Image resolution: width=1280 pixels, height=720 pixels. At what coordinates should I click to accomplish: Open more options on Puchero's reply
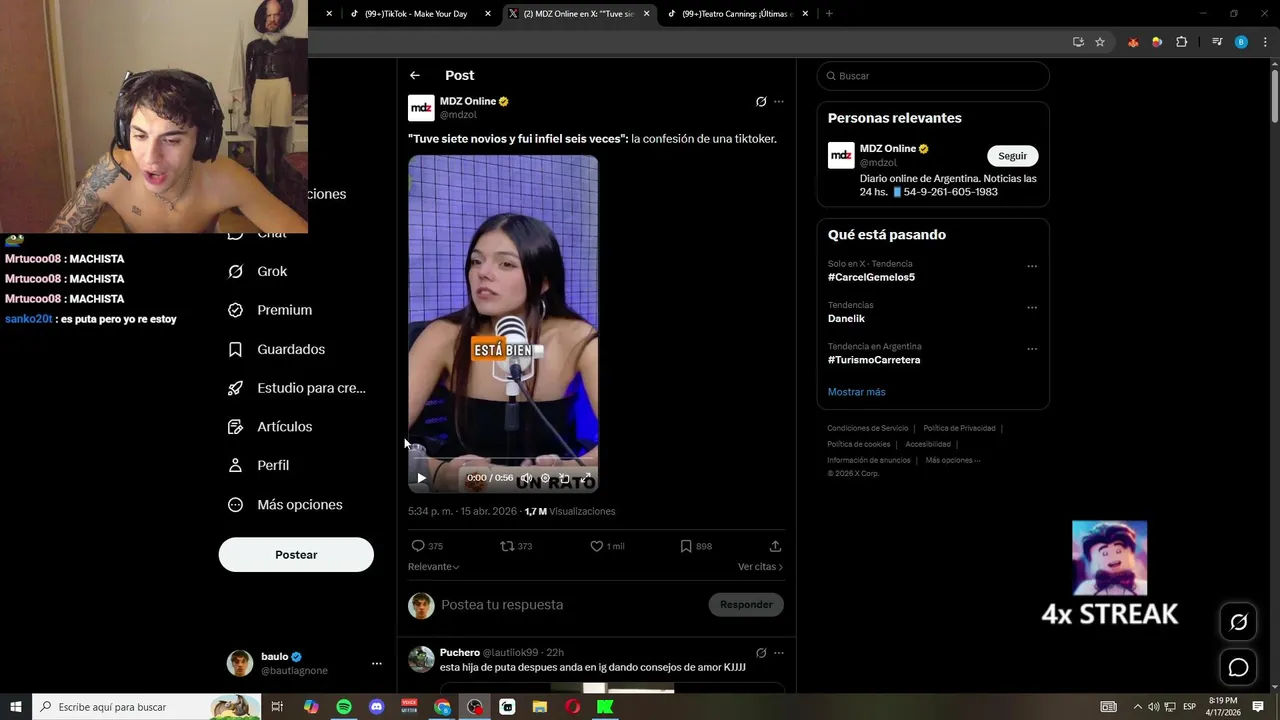point(779,653)
